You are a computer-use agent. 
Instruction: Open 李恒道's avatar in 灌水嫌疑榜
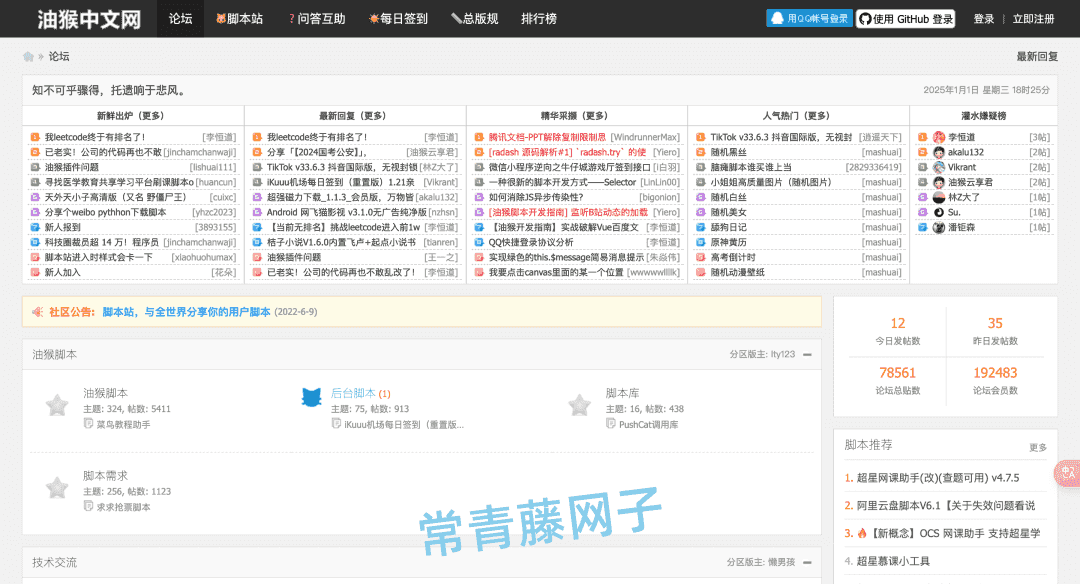tap(939, 137)
